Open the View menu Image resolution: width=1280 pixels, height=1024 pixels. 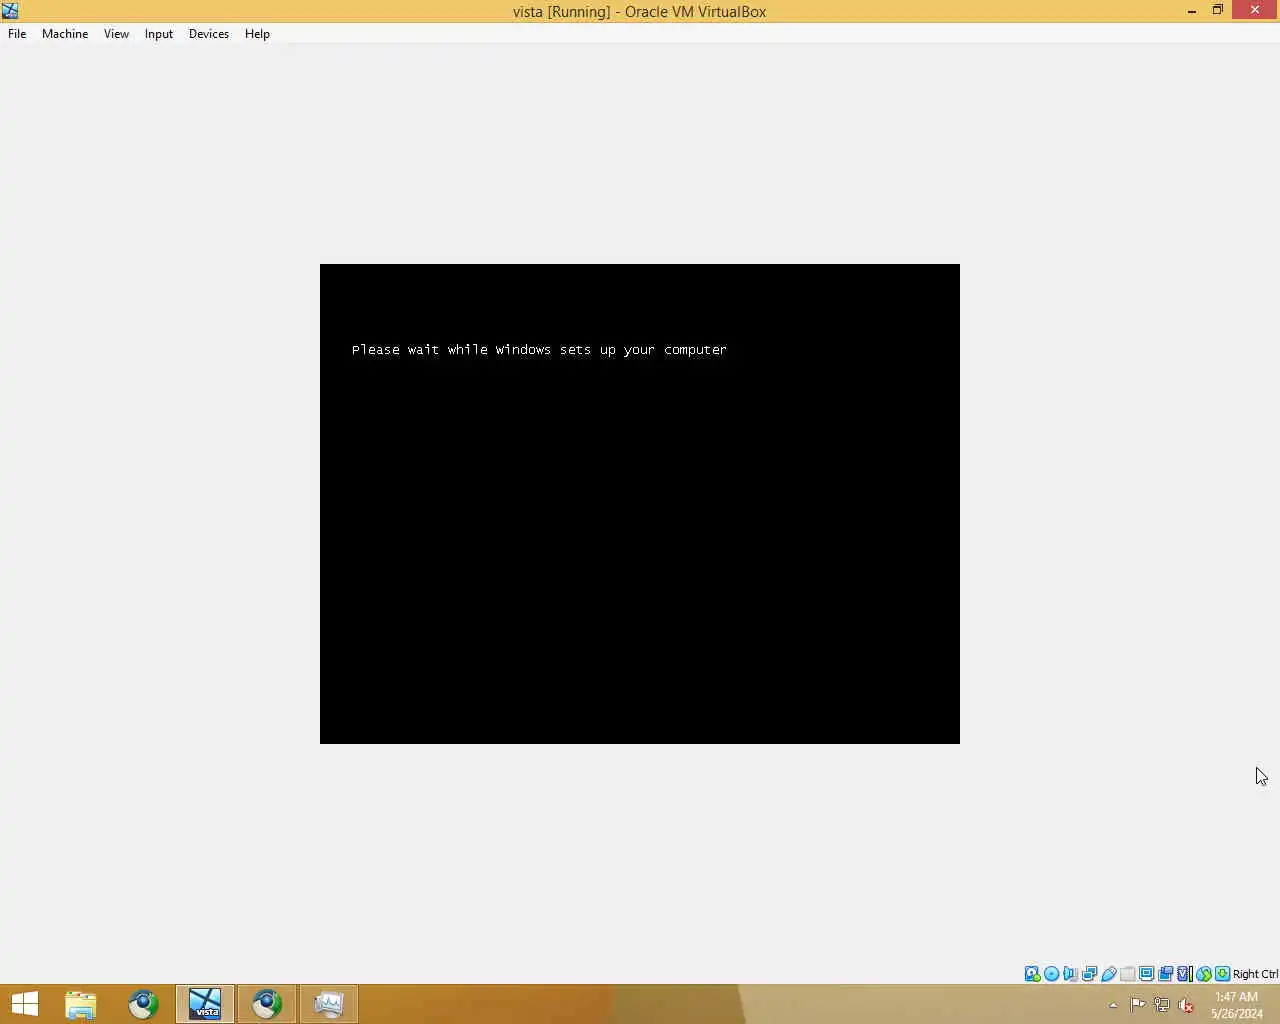(116, 34)
